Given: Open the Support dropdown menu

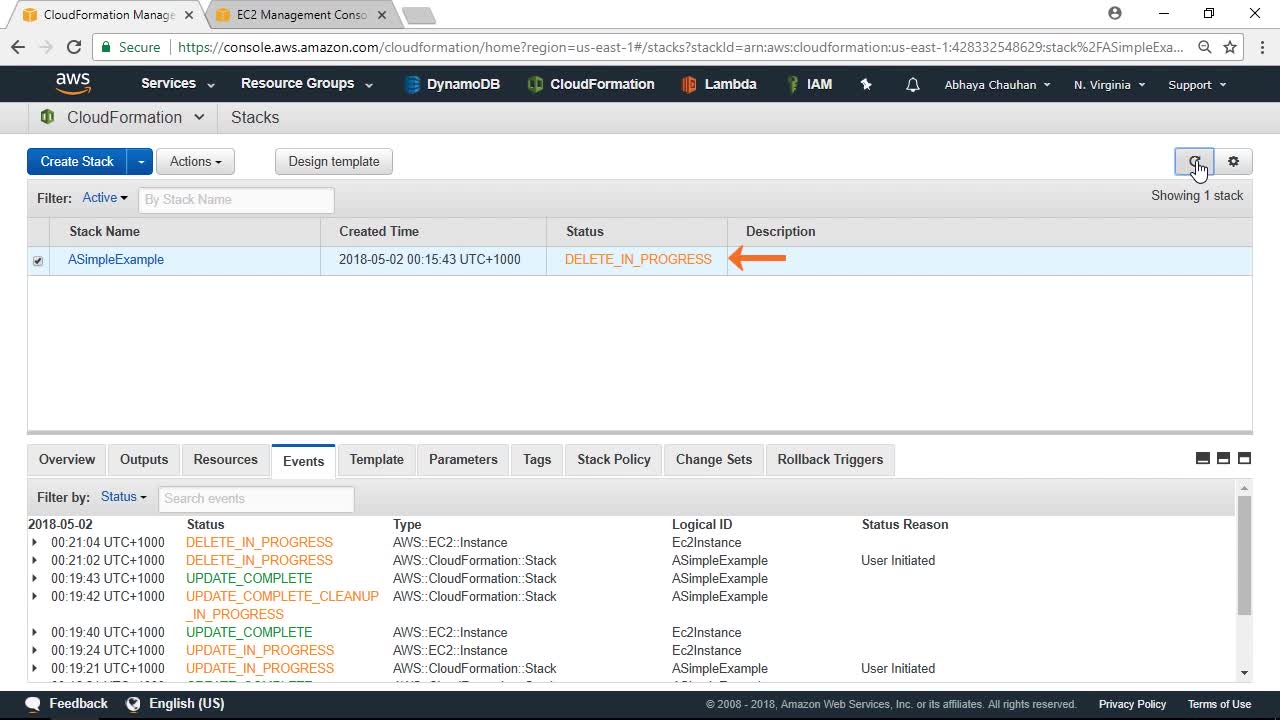Looking at the screenshot, I should click(x=1197, y=85).
